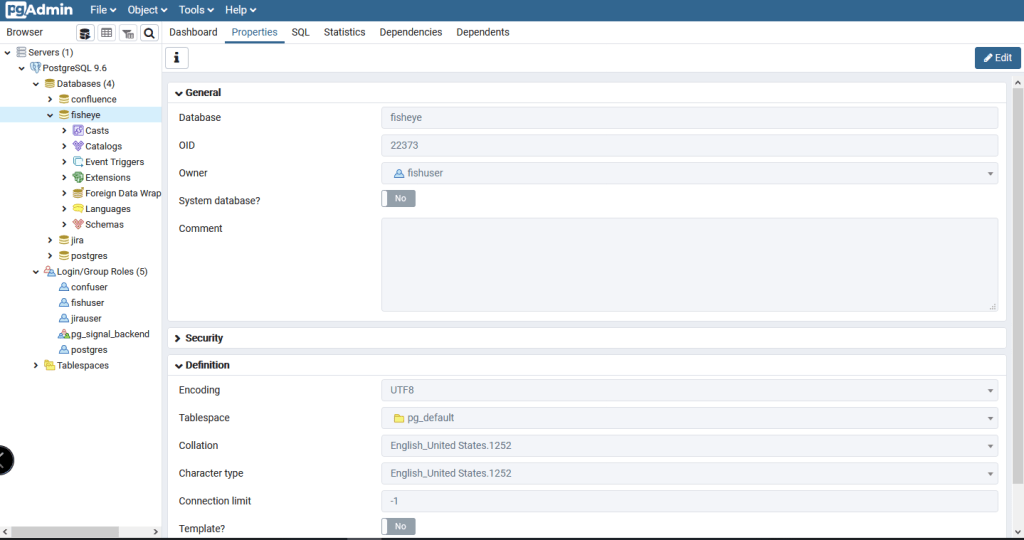Click the Search Objects magnifier icon

click(x=149, y=33)
